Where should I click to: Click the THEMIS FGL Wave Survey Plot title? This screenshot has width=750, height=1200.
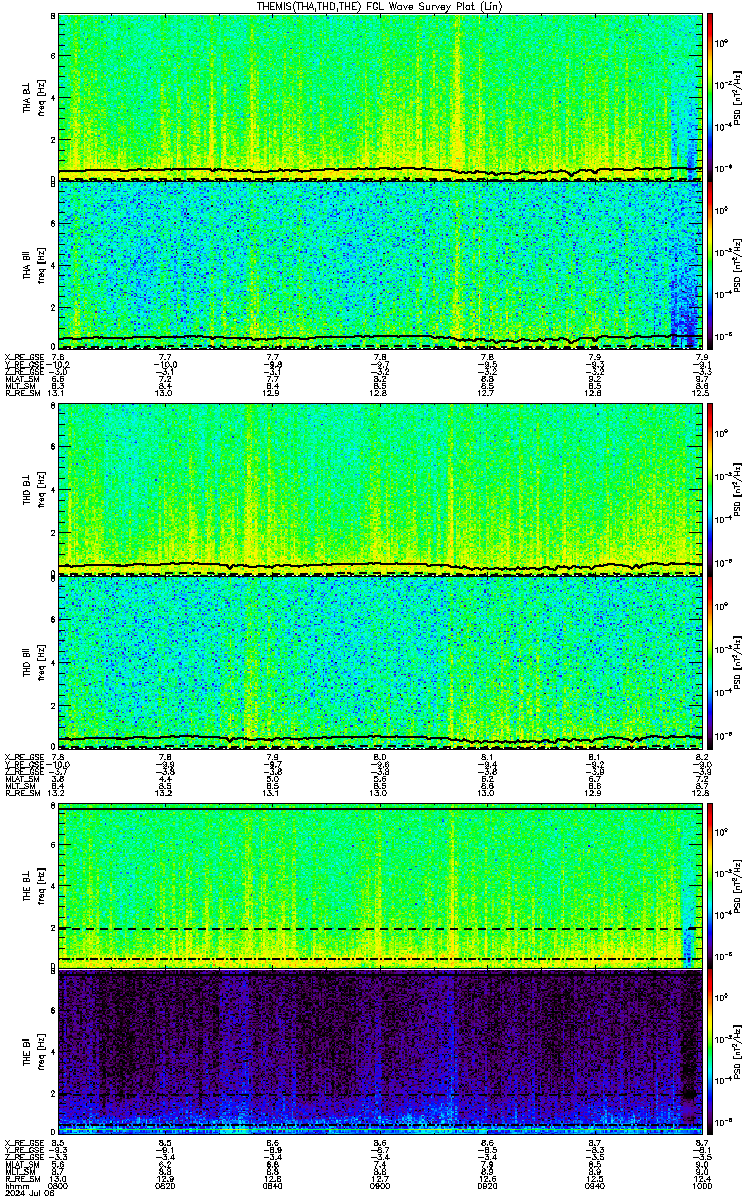coord(380,6)
